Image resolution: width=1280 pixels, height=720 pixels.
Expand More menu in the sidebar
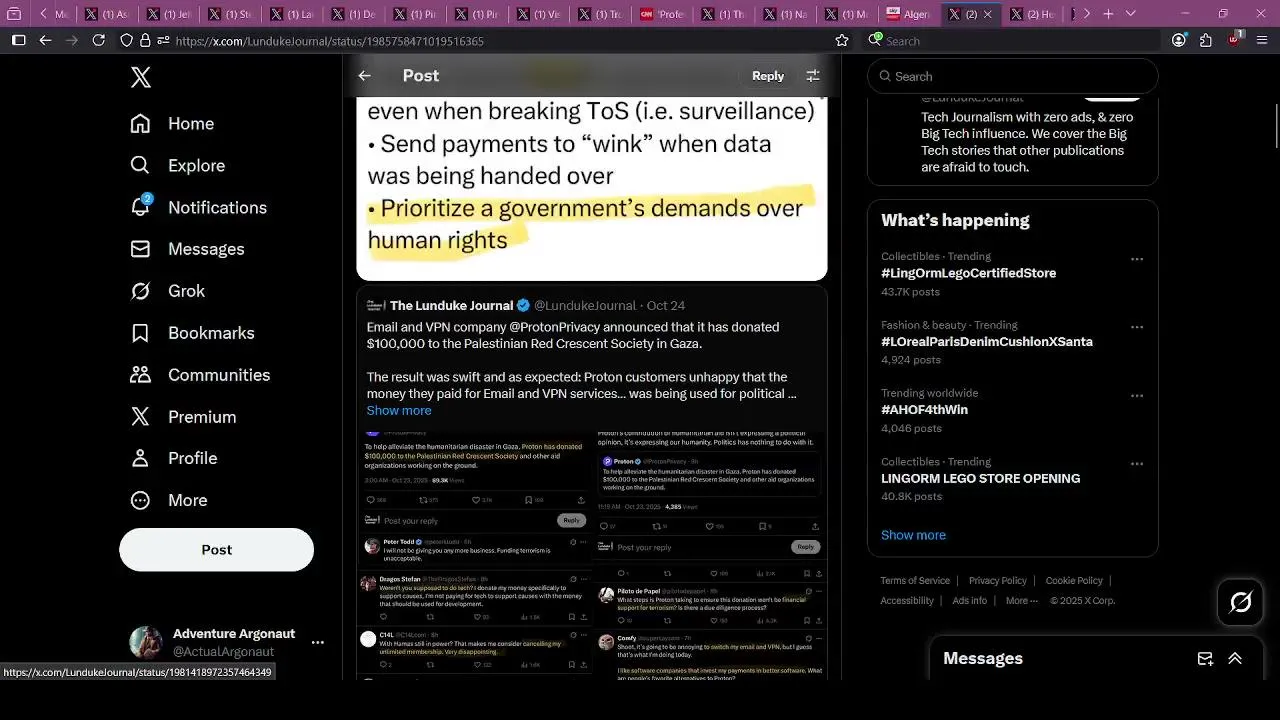(169, 500)
